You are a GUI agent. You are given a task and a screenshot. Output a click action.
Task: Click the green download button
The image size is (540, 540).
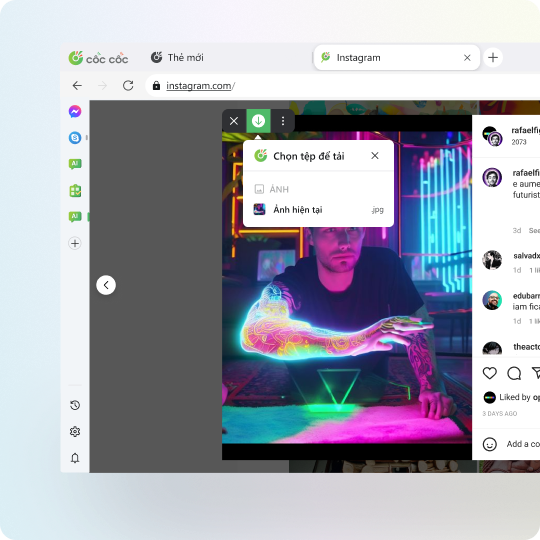pyautogui.click(x=258, y=121)
